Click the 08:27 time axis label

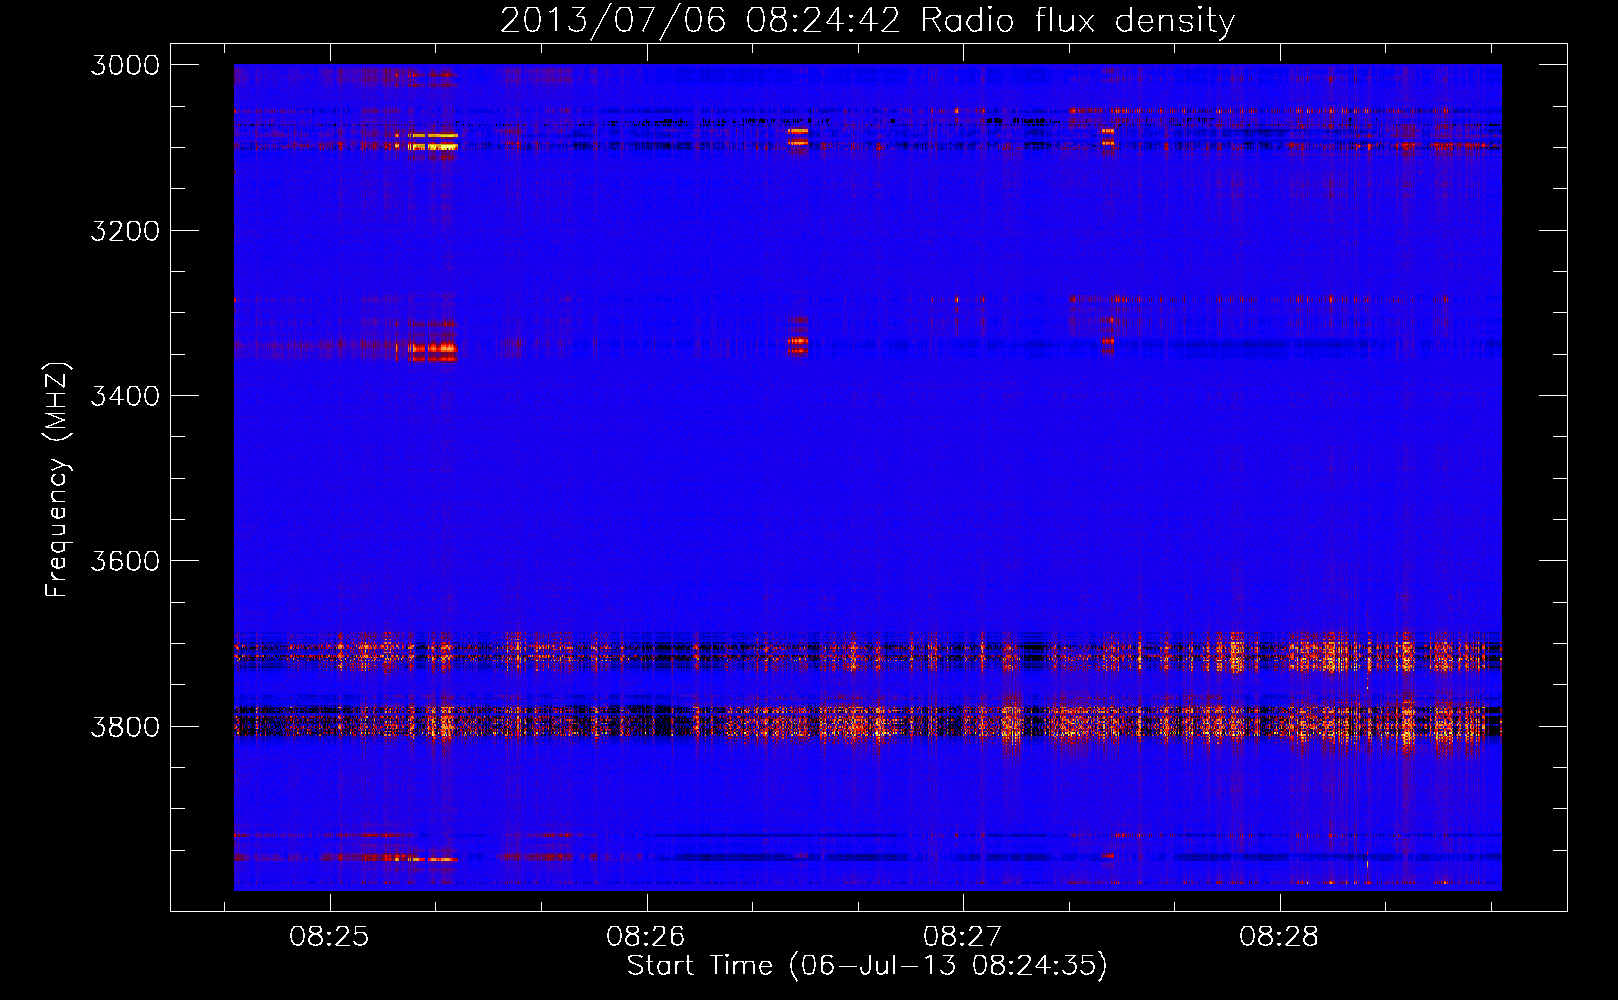pos(962,936)
